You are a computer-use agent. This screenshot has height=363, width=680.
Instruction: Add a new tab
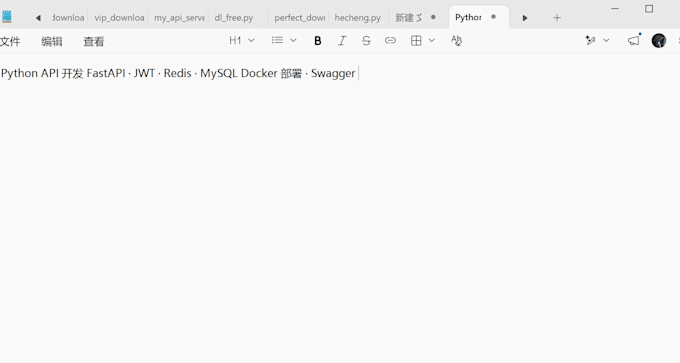557,18
